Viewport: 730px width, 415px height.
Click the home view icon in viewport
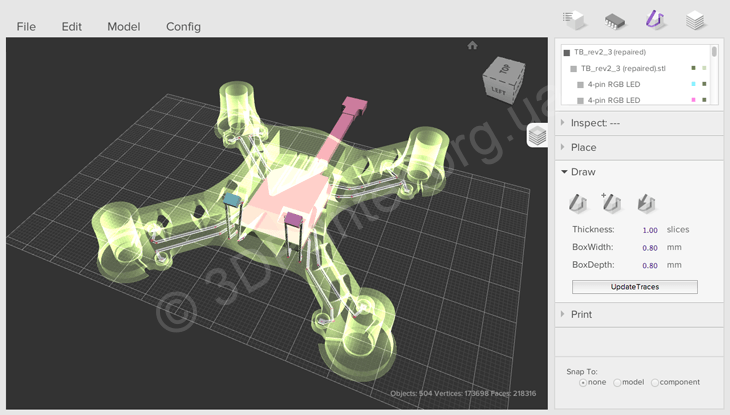(x=472, y=45)
